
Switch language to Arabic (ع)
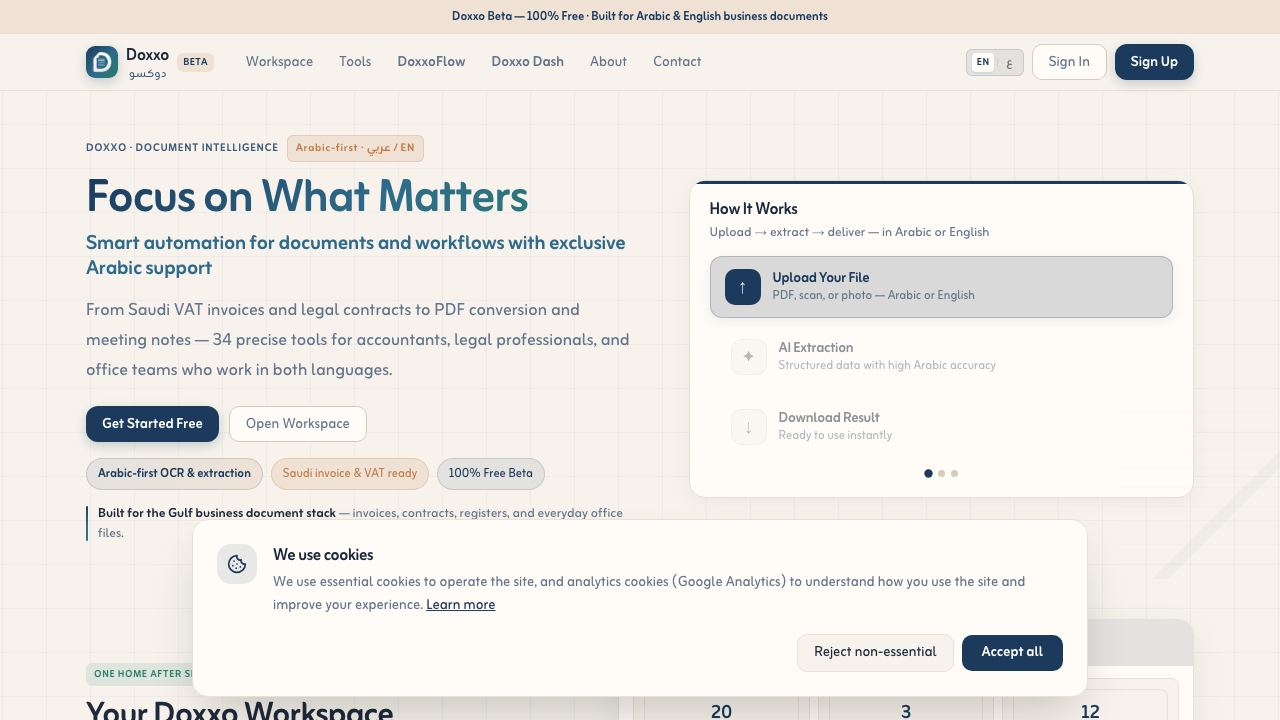coord(1009,62)
